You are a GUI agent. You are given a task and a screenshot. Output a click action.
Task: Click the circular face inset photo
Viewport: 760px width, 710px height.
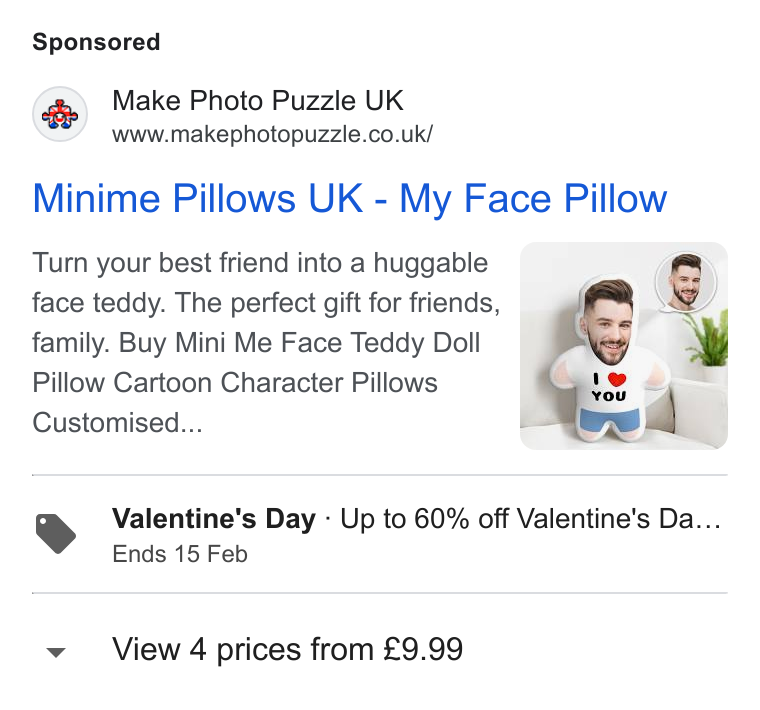click(x=686, y=282)
